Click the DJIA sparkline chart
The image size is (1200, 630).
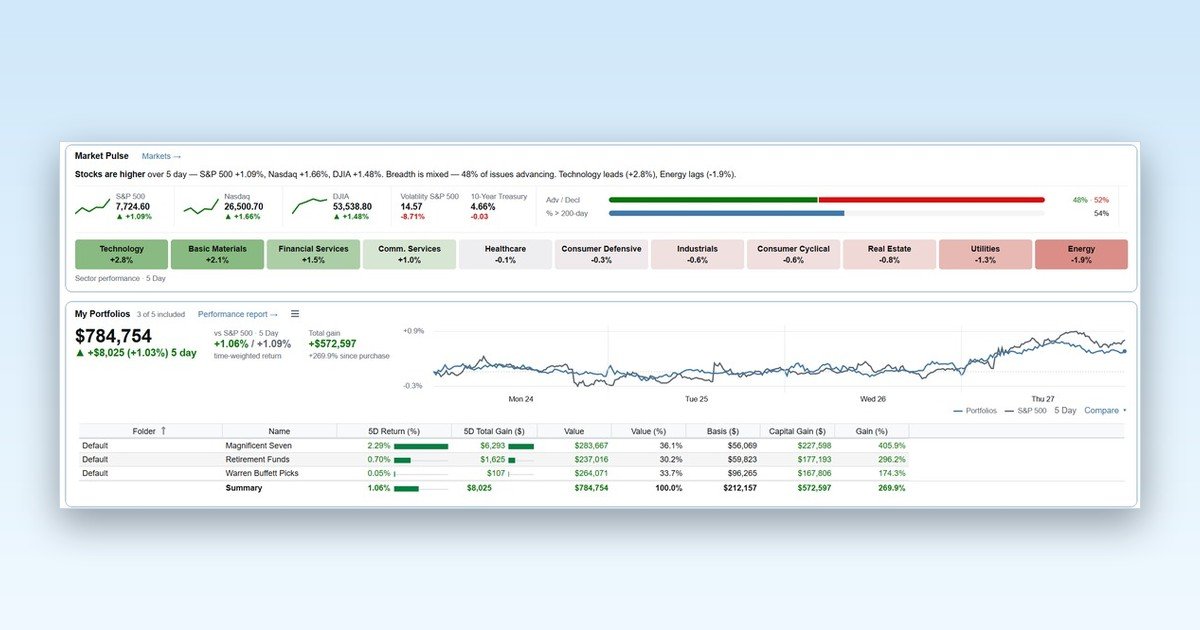click(x=310, y=206)
